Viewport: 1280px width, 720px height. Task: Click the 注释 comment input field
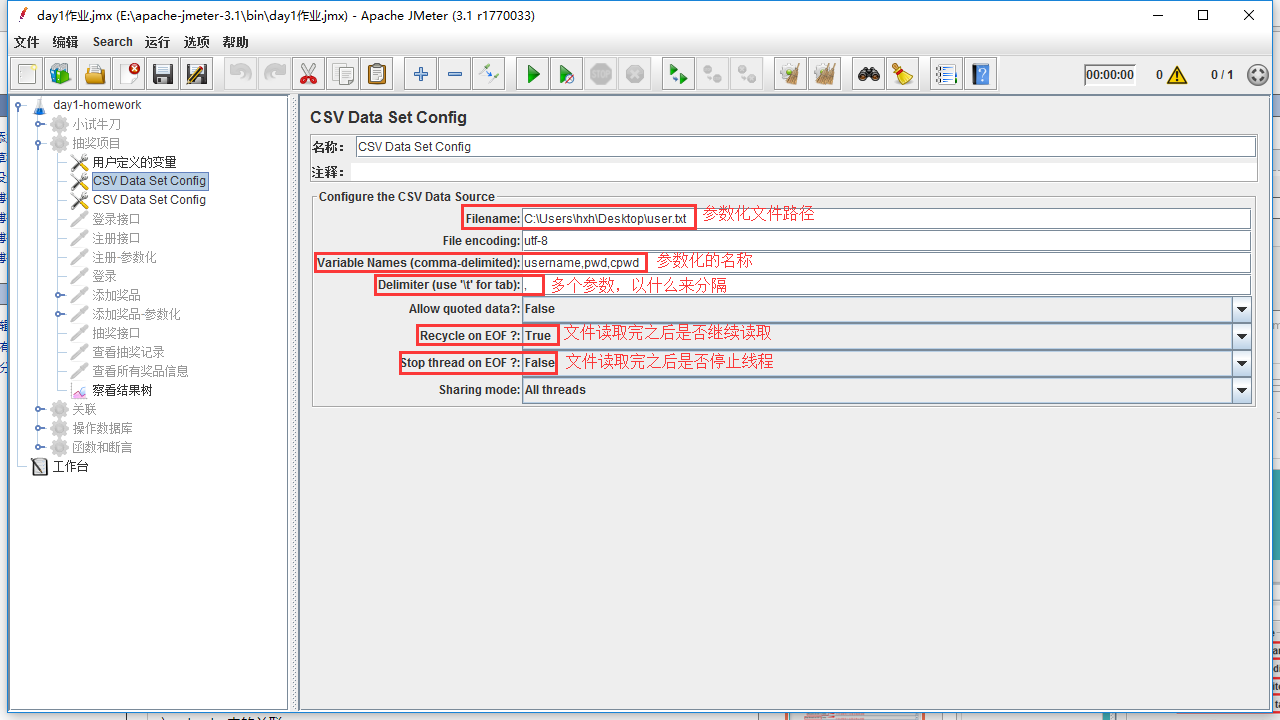click(803, 172)
